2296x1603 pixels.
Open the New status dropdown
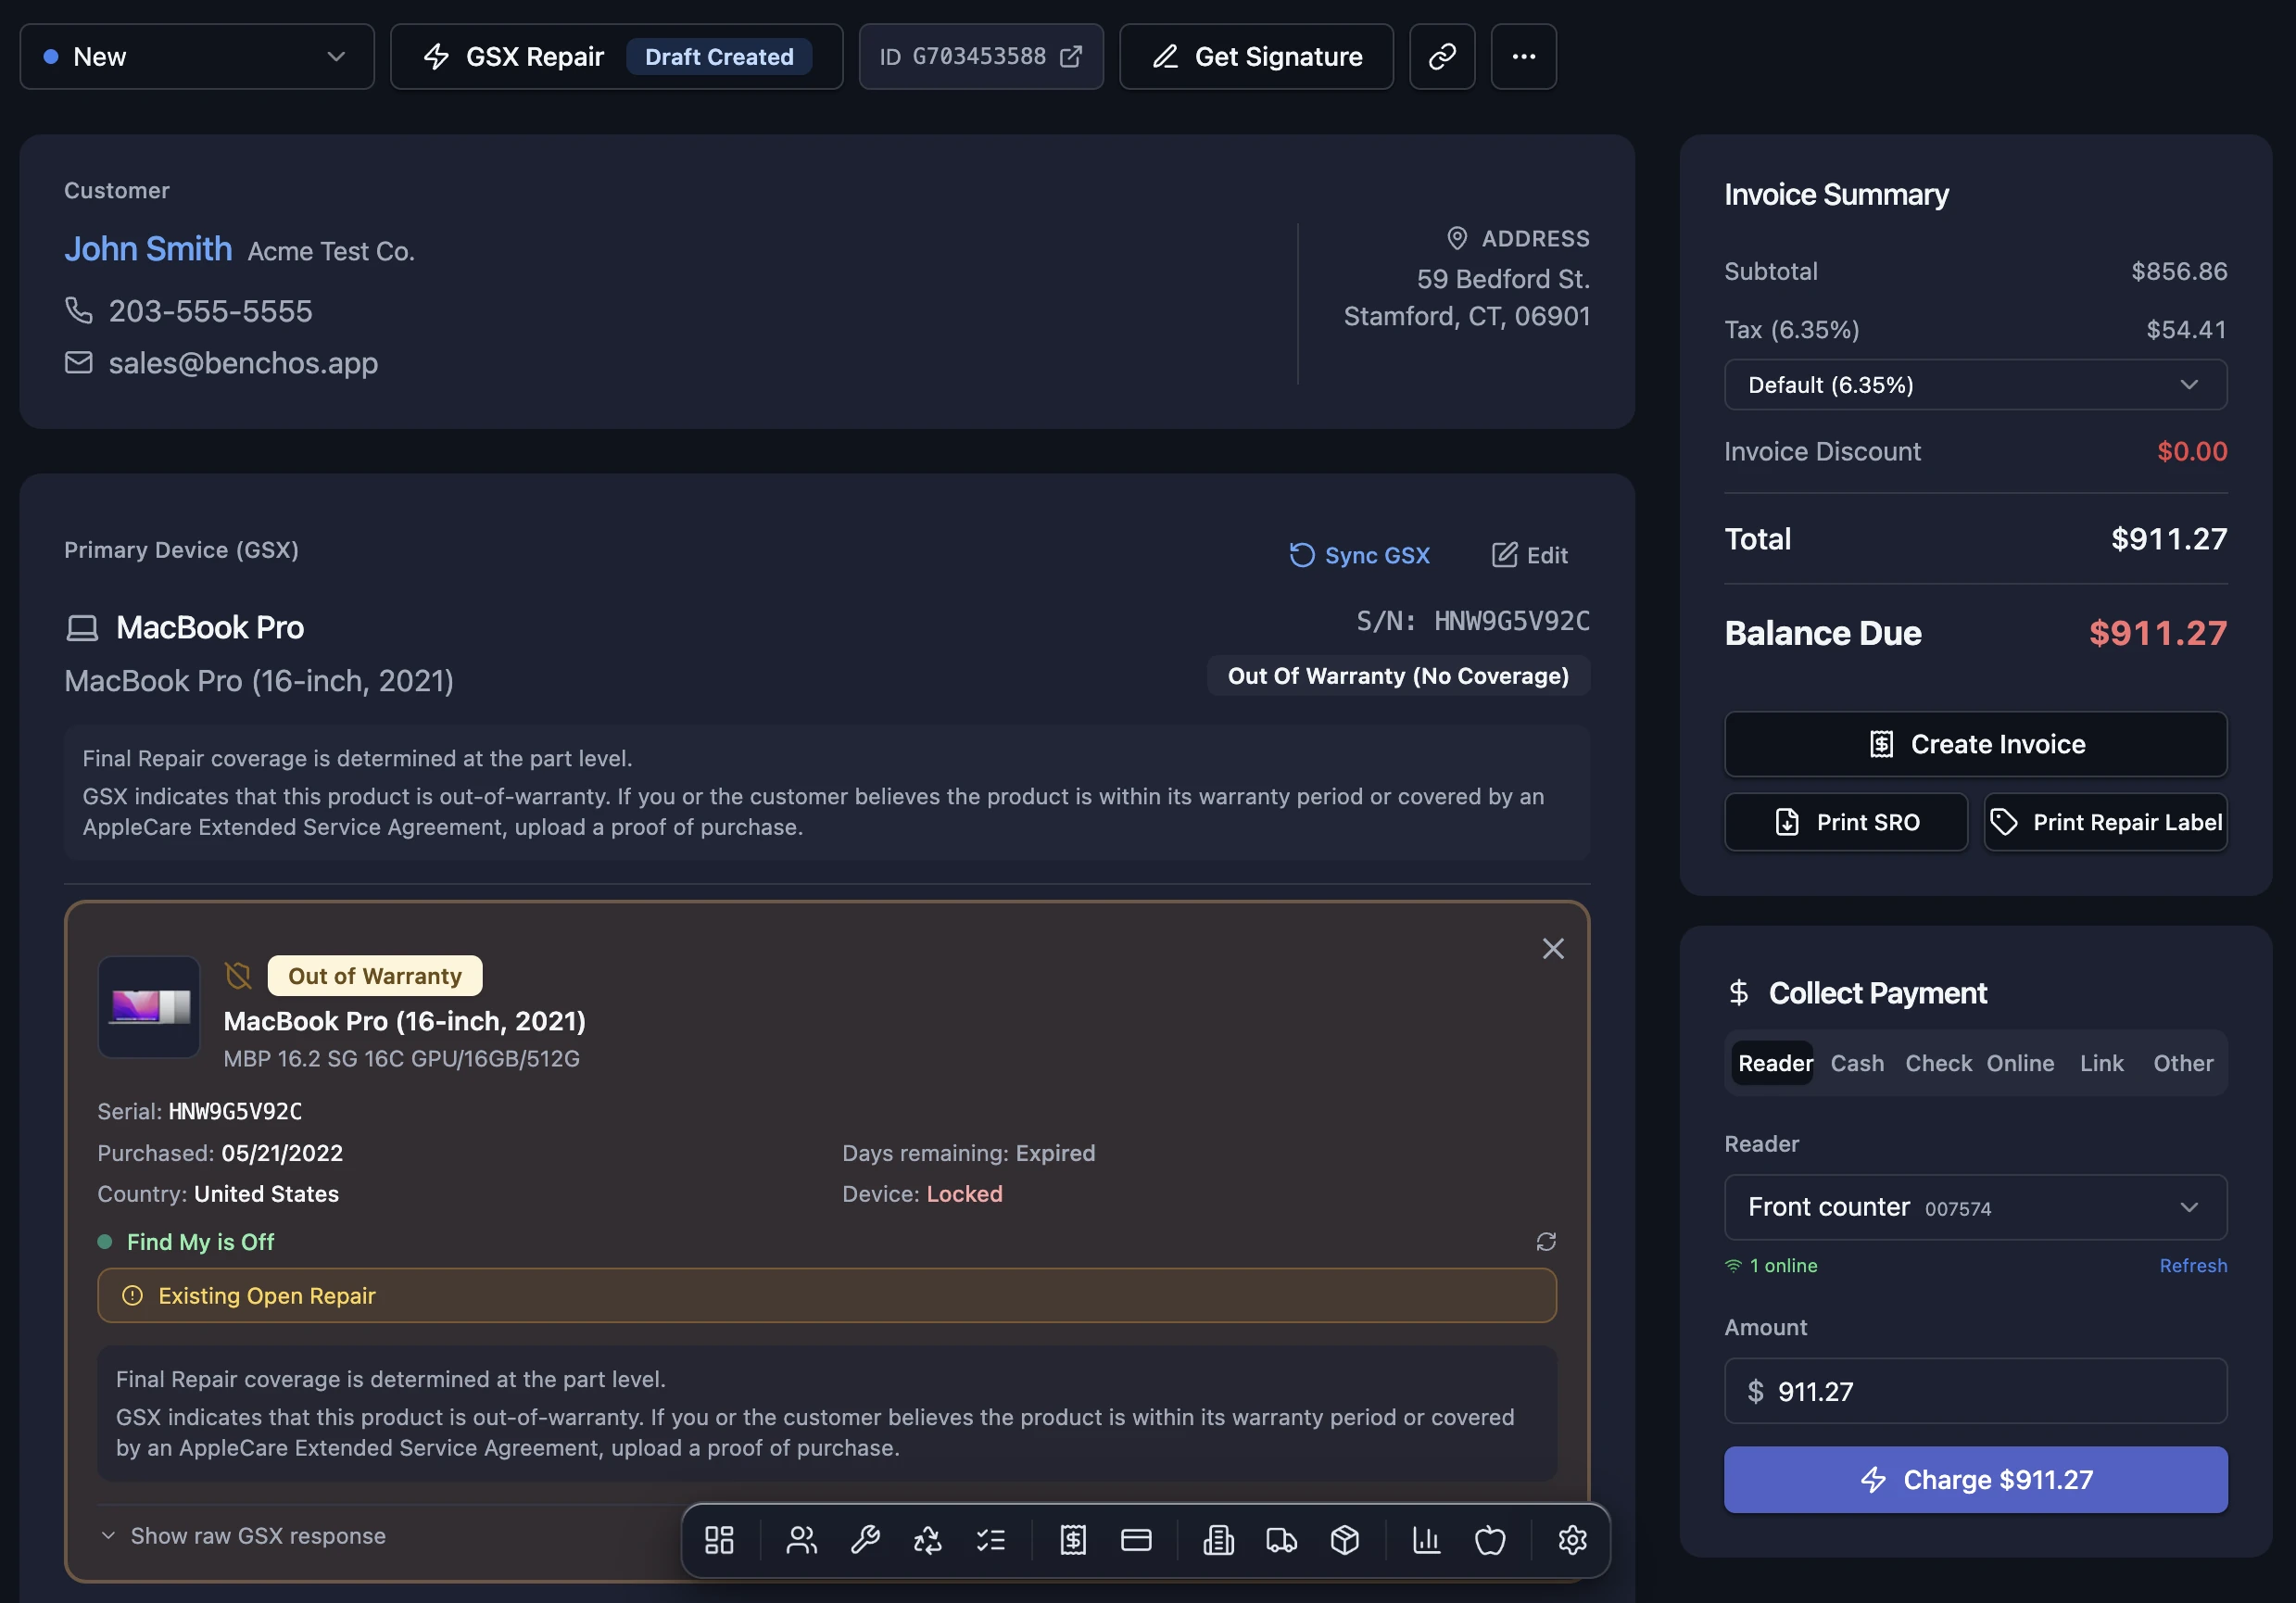pyautogui.click(x=197, y=57)
